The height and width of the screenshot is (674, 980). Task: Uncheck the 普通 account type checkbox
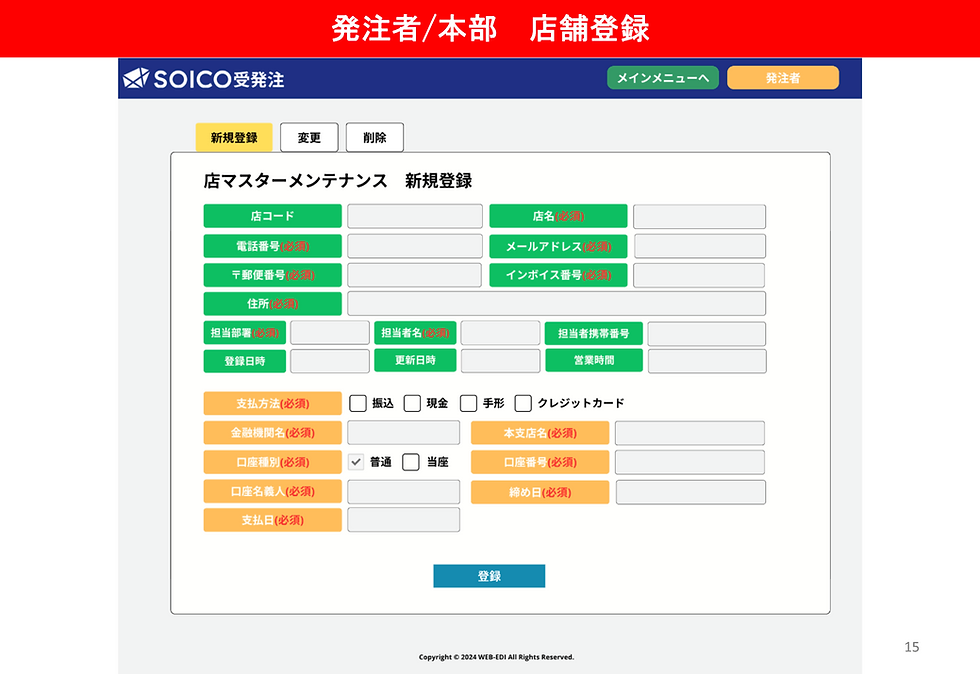(x=355, y=462)
